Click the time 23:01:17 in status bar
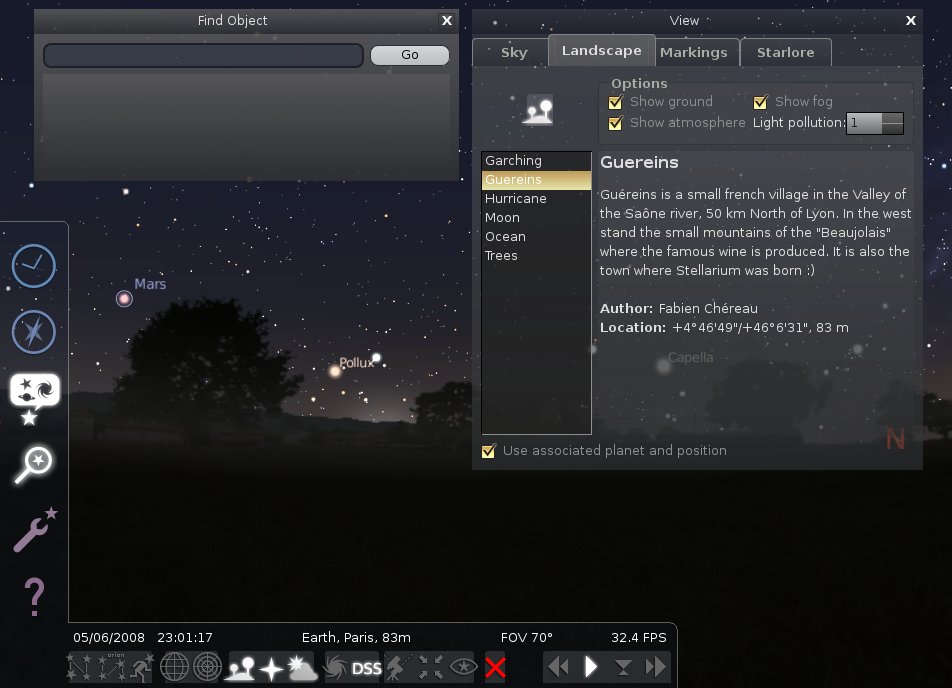The height and width of the screenshot is (688, 952). pos(185,638)
